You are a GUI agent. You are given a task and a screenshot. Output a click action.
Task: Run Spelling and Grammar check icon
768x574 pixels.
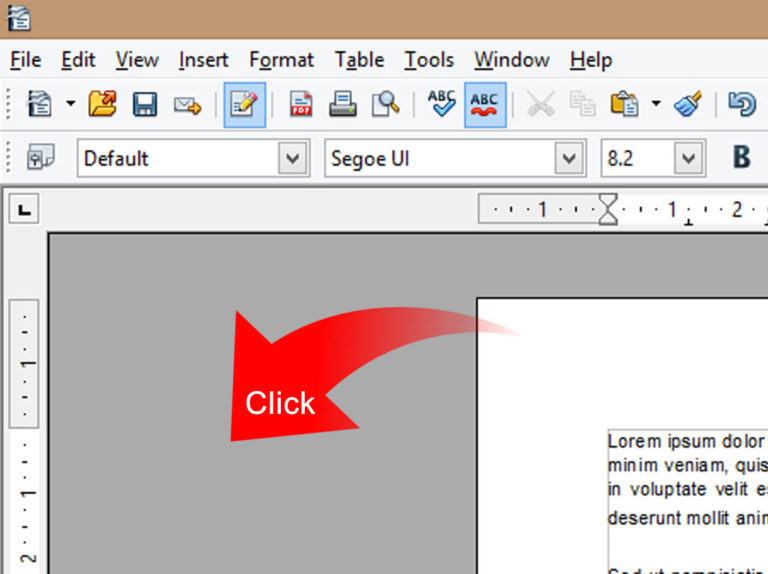pos(441,103)
